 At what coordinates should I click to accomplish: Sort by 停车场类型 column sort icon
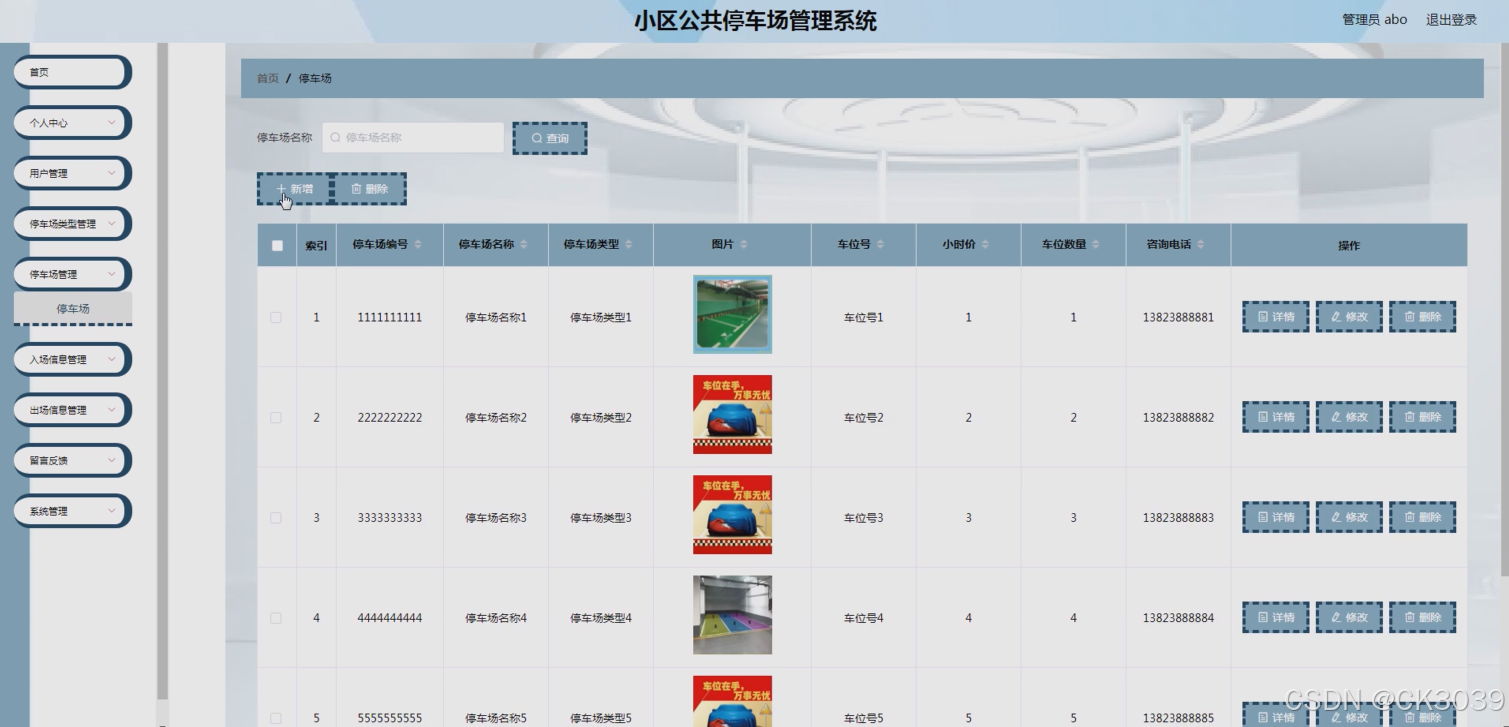click(629, 245)
